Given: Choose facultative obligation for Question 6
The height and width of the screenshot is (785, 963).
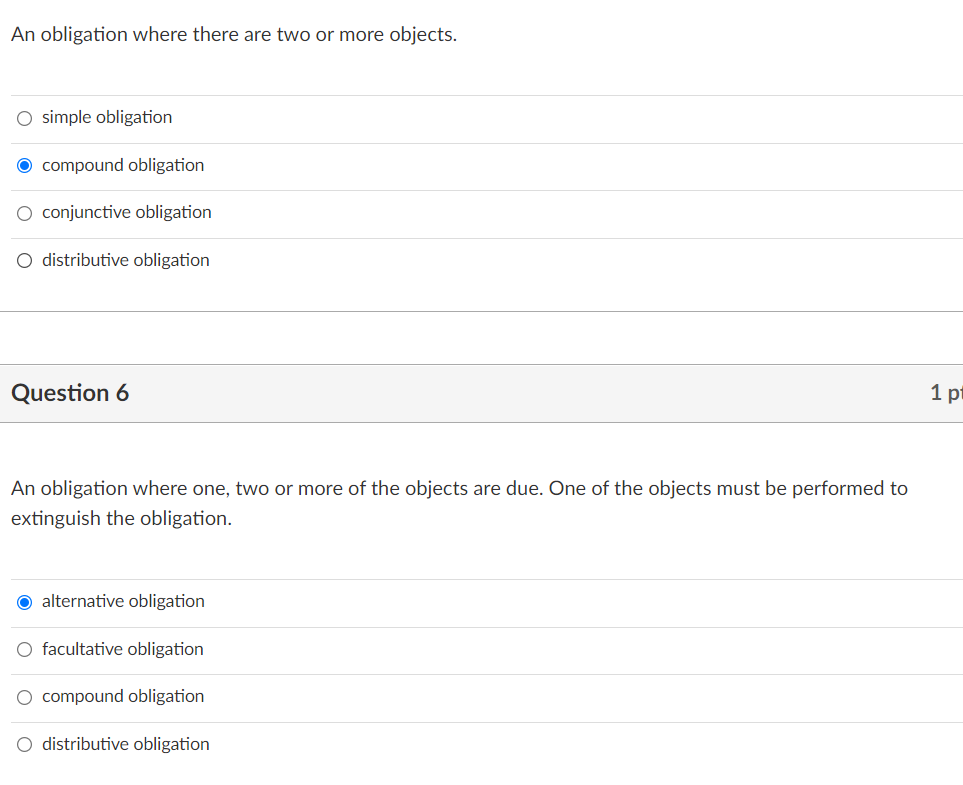Looking at the screenshot, I should click(x=24, y=649).
